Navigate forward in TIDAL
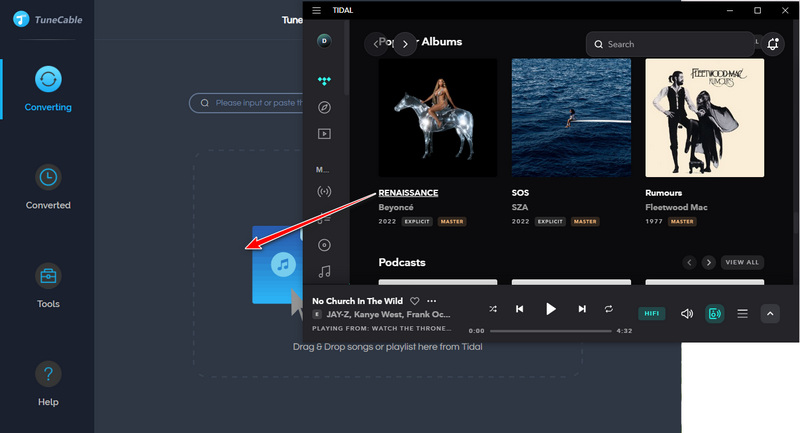 pyautogui.click(x=405, y=44)
